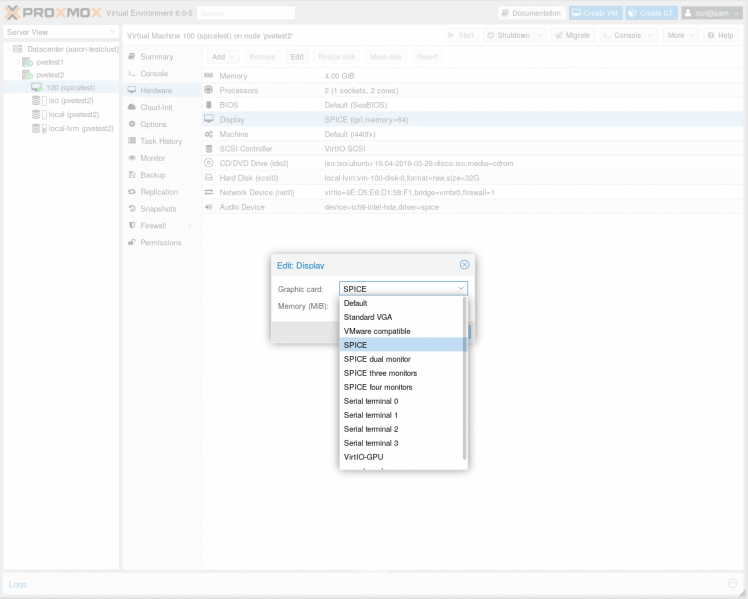Click the Help button
The width and height of the screenshot is (748, 599).
point(720,35)
